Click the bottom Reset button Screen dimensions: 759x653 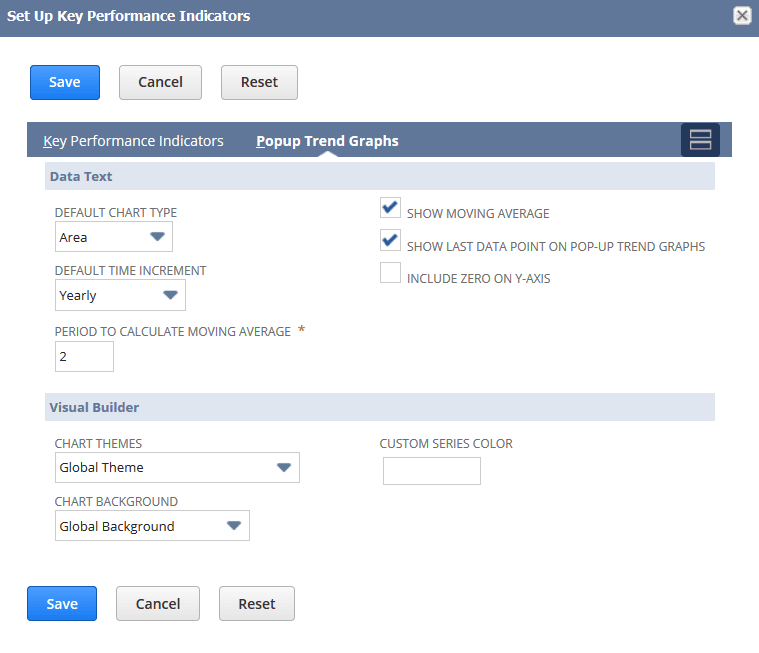257,604
